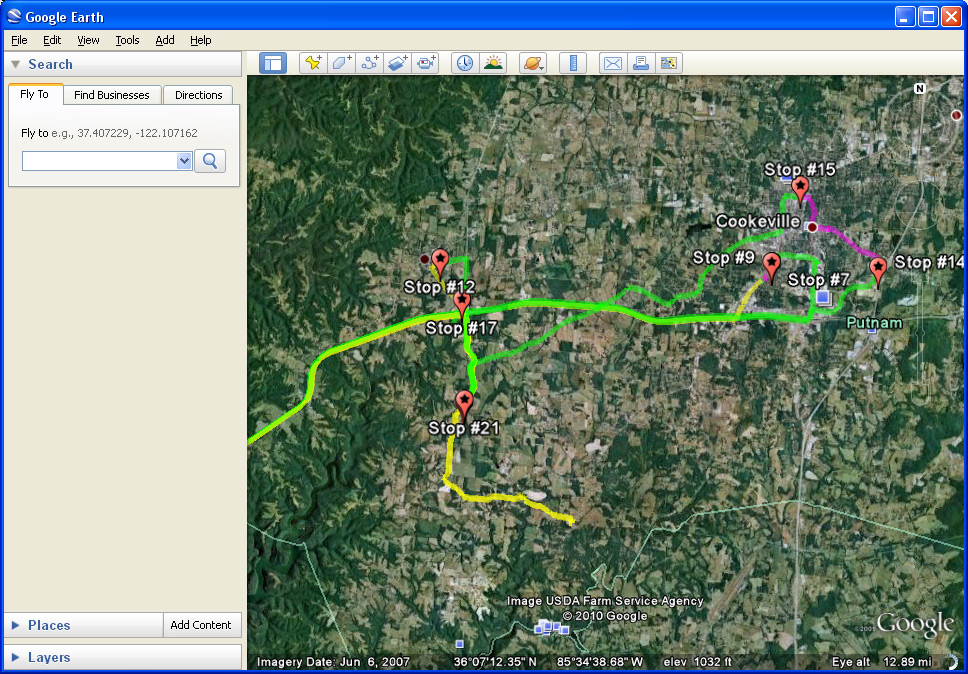Screen dimensions: 968x674
Task: Maximize the Google Earth window
Action: pos(928,17)
